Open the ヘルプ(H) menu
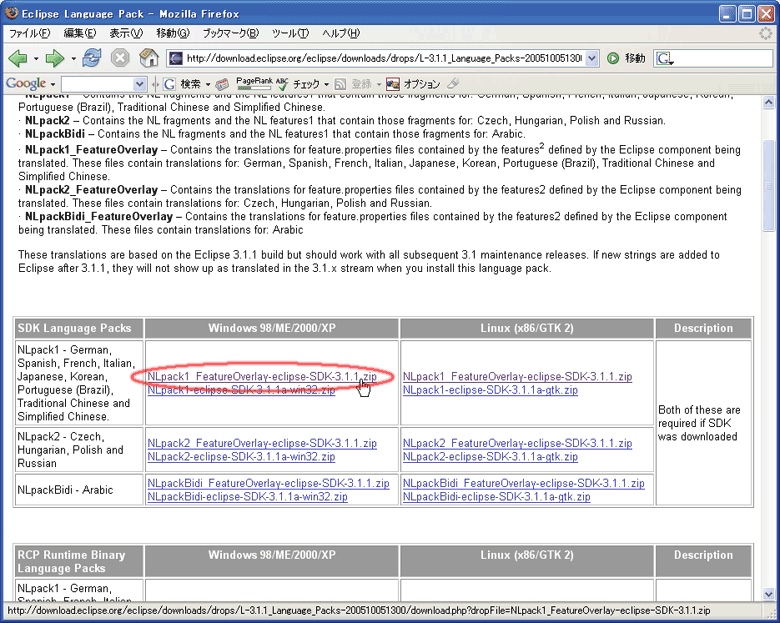The image size is (780, 623). [x=341, y=33]
